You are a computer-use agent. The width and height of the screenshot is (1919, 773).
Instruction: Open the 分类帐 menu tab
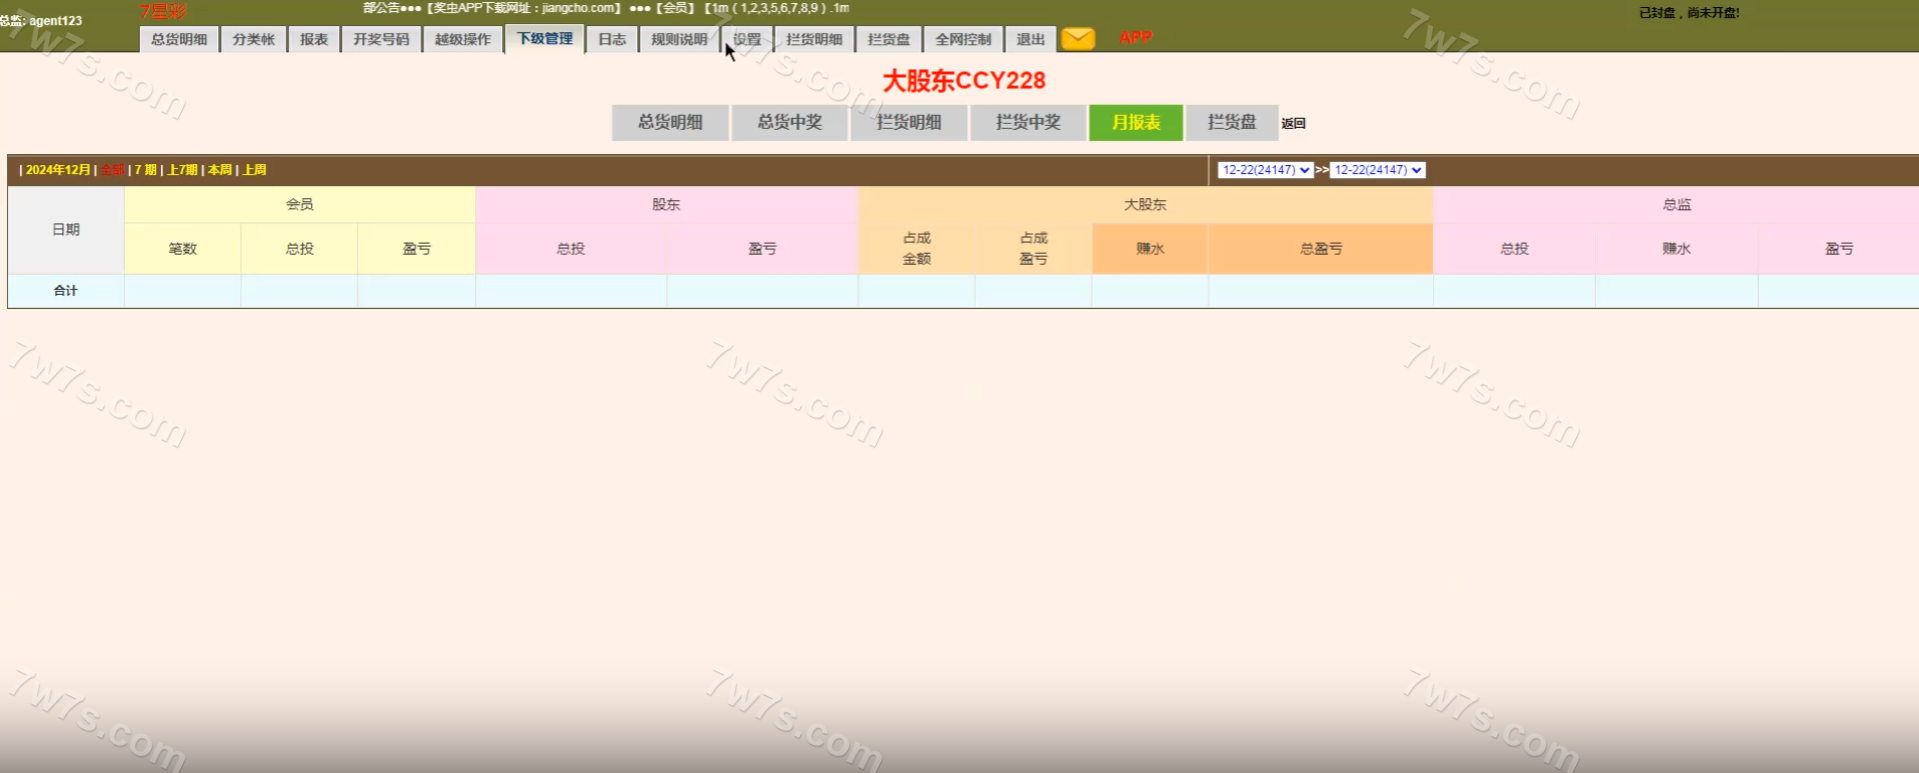[253, 39]
